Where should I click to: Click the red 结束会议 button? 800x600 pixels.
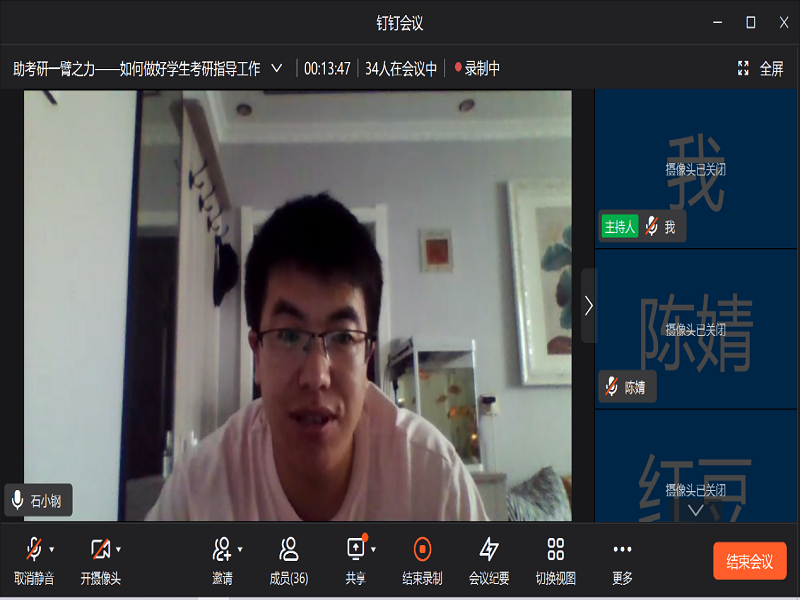tap(749, 561)
